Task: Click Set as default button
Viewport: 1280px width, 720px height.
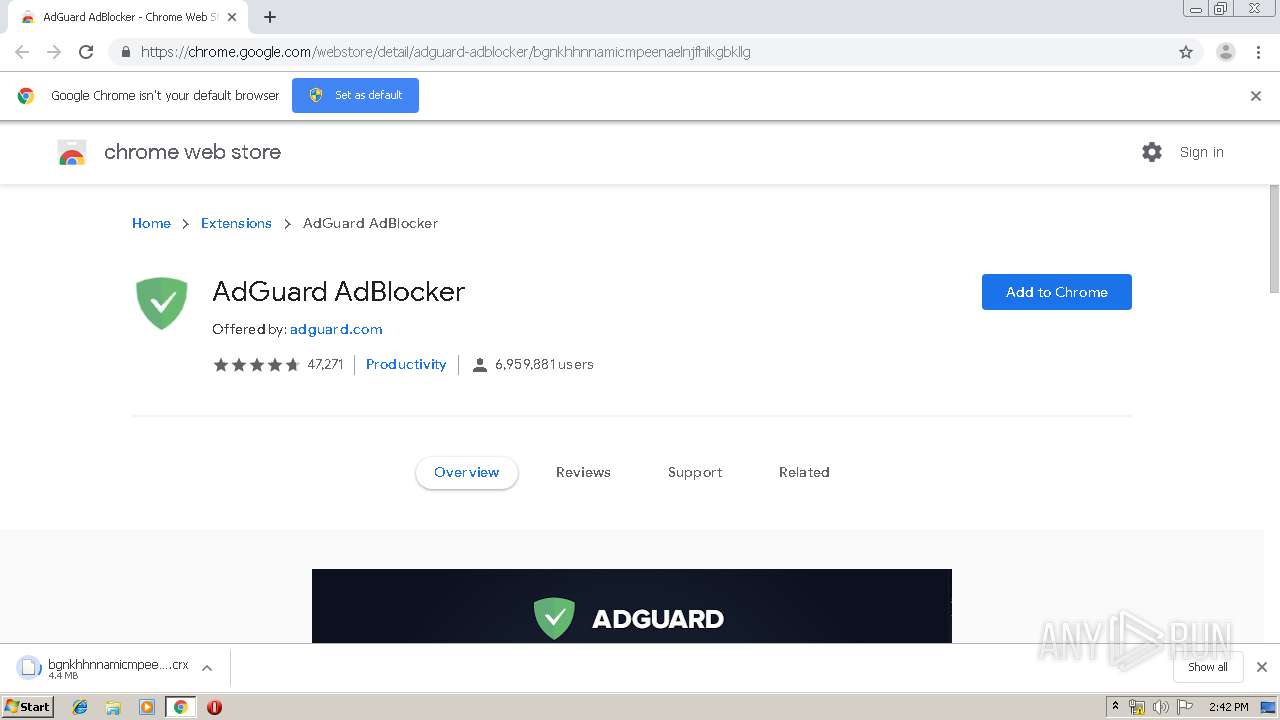Action: (355, 95)
